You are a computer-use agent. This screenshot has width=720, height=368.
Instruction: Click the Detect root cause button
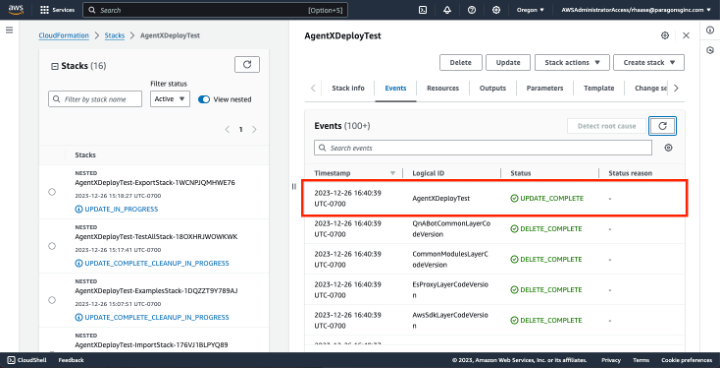coord(607,126)
